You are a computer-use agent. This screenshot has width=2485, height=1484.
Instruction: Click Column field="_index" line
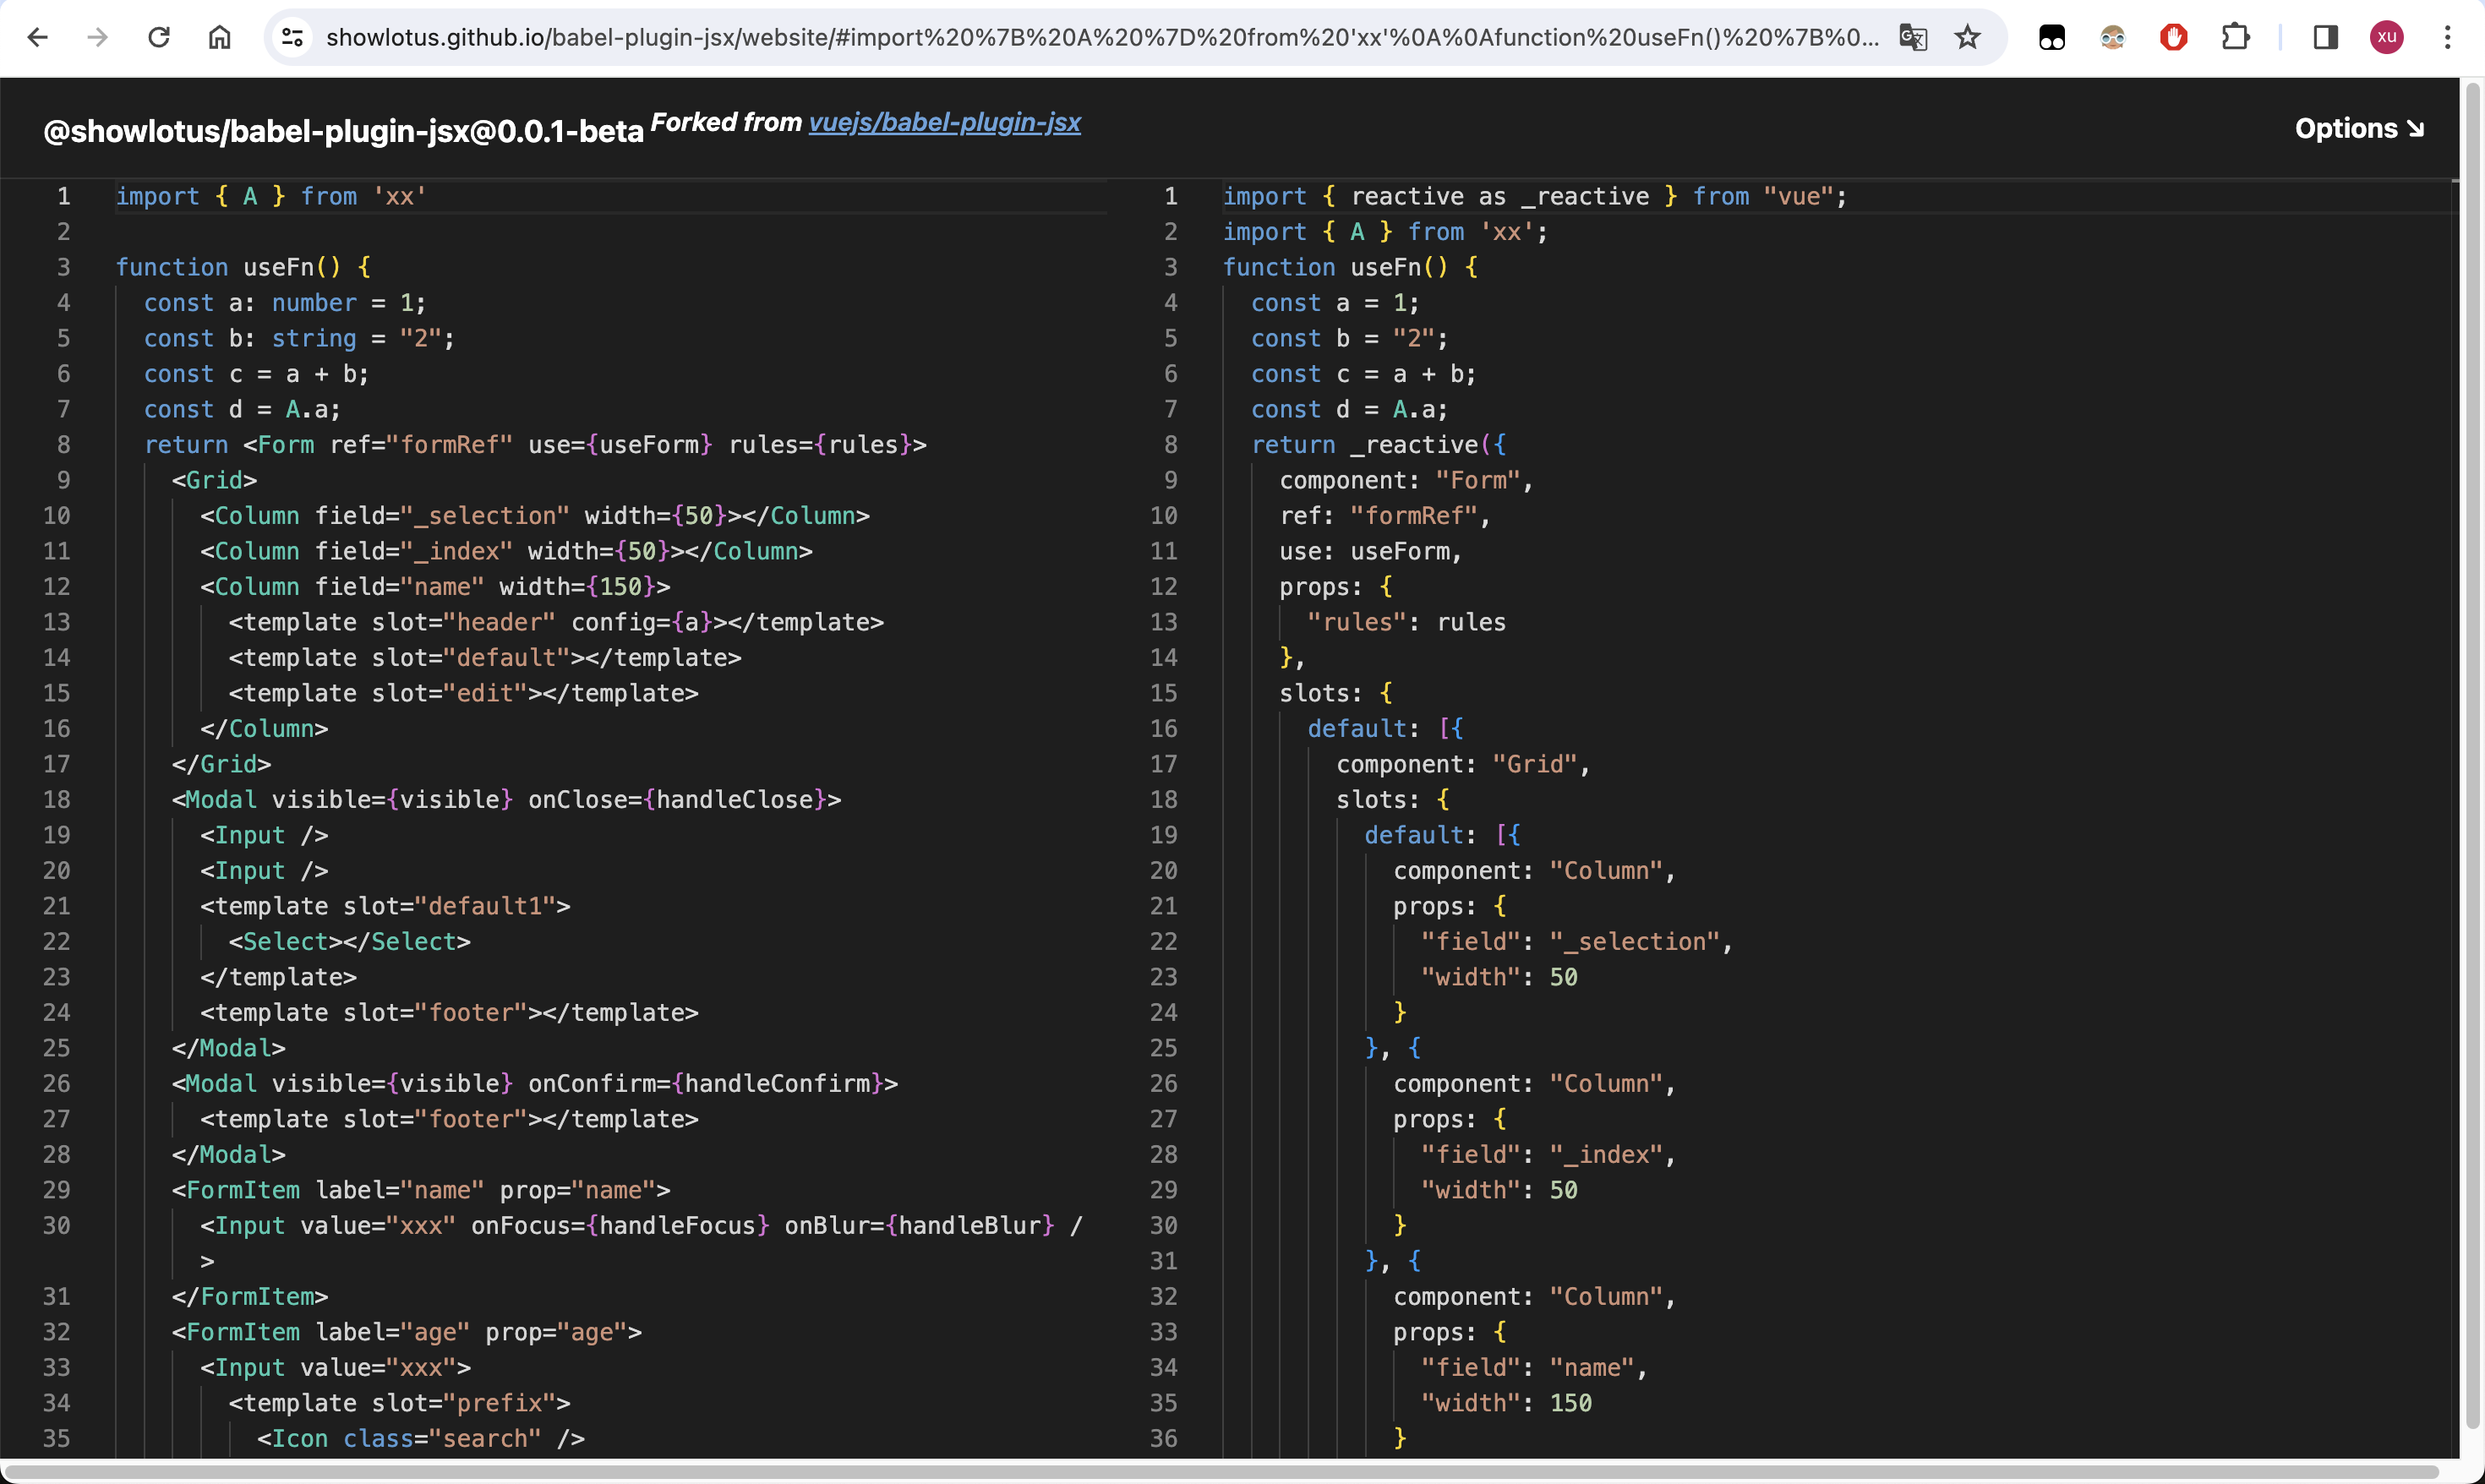pyautogui.click(x=506, y=551)
